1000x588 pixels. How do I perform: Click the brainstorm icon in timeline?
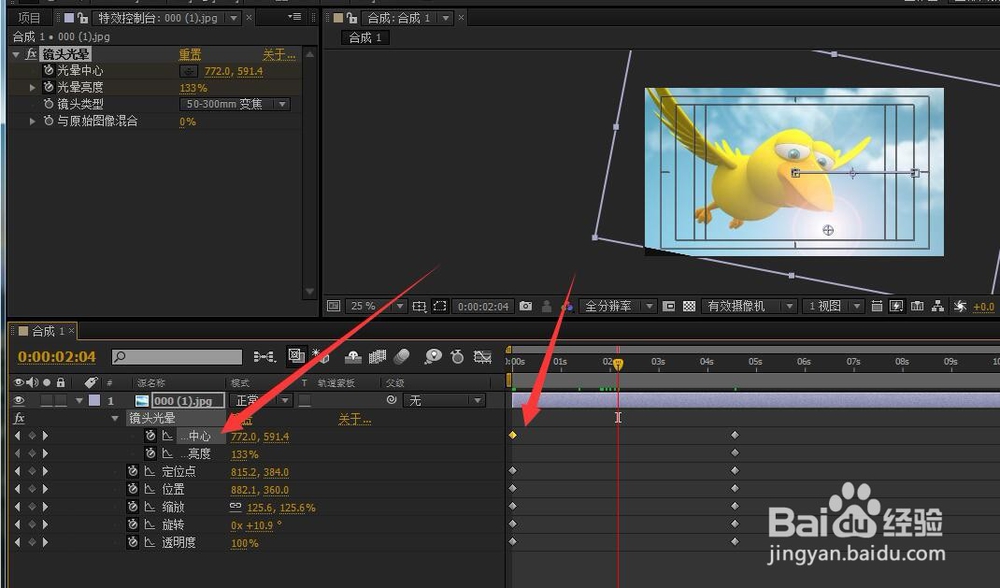pyautogui.click(x=433, y=356)
